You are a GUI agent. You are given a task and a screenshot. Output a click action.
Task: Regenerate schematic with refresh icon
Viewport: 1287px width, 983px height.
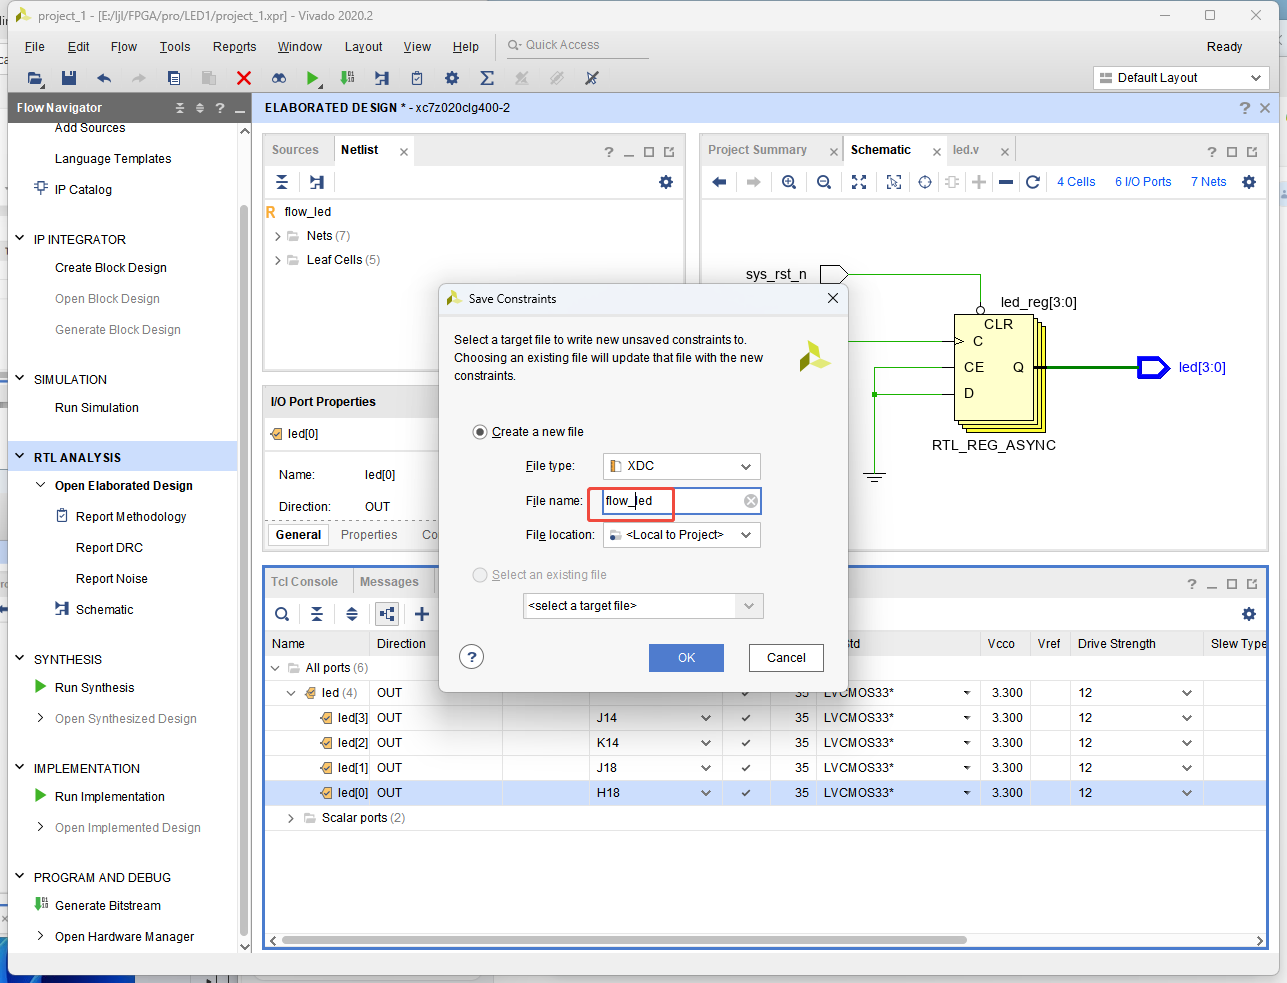click(x=1033, y=182)
